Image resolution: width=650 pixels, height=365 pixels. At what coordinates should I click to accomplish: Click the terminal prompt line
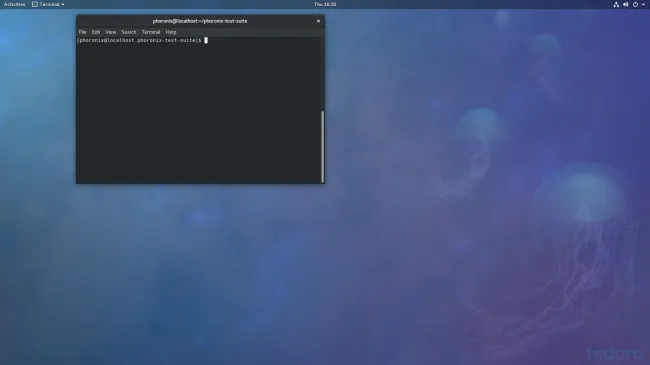142,40
